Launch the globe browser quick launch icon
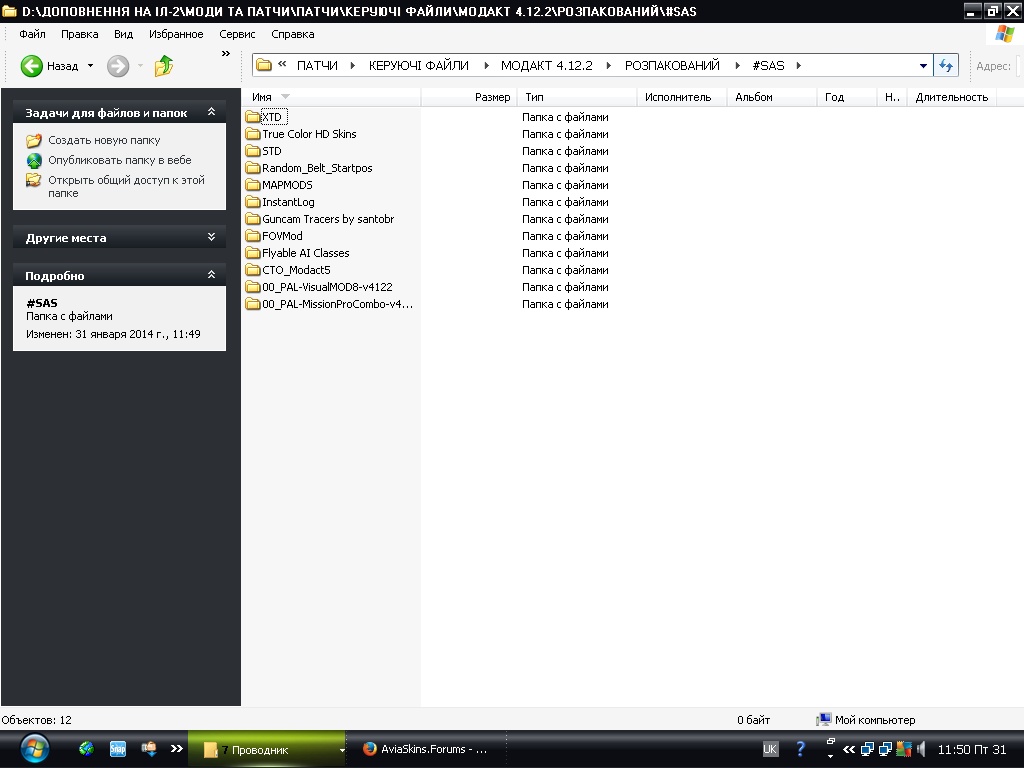This screenshot has height=768, width=1024. (x=86, y=748)
